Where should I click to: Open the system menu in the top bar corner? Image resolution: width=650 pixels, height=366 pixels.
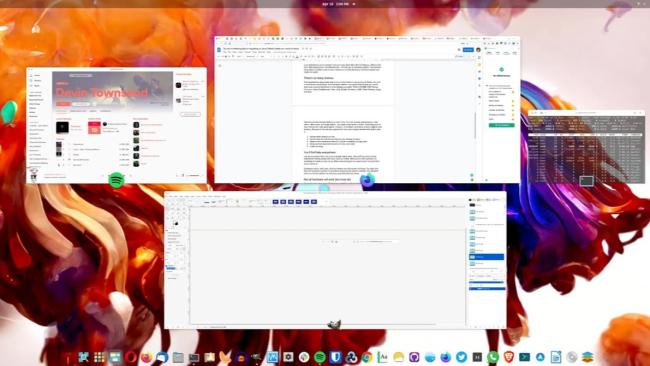[640, 4]
